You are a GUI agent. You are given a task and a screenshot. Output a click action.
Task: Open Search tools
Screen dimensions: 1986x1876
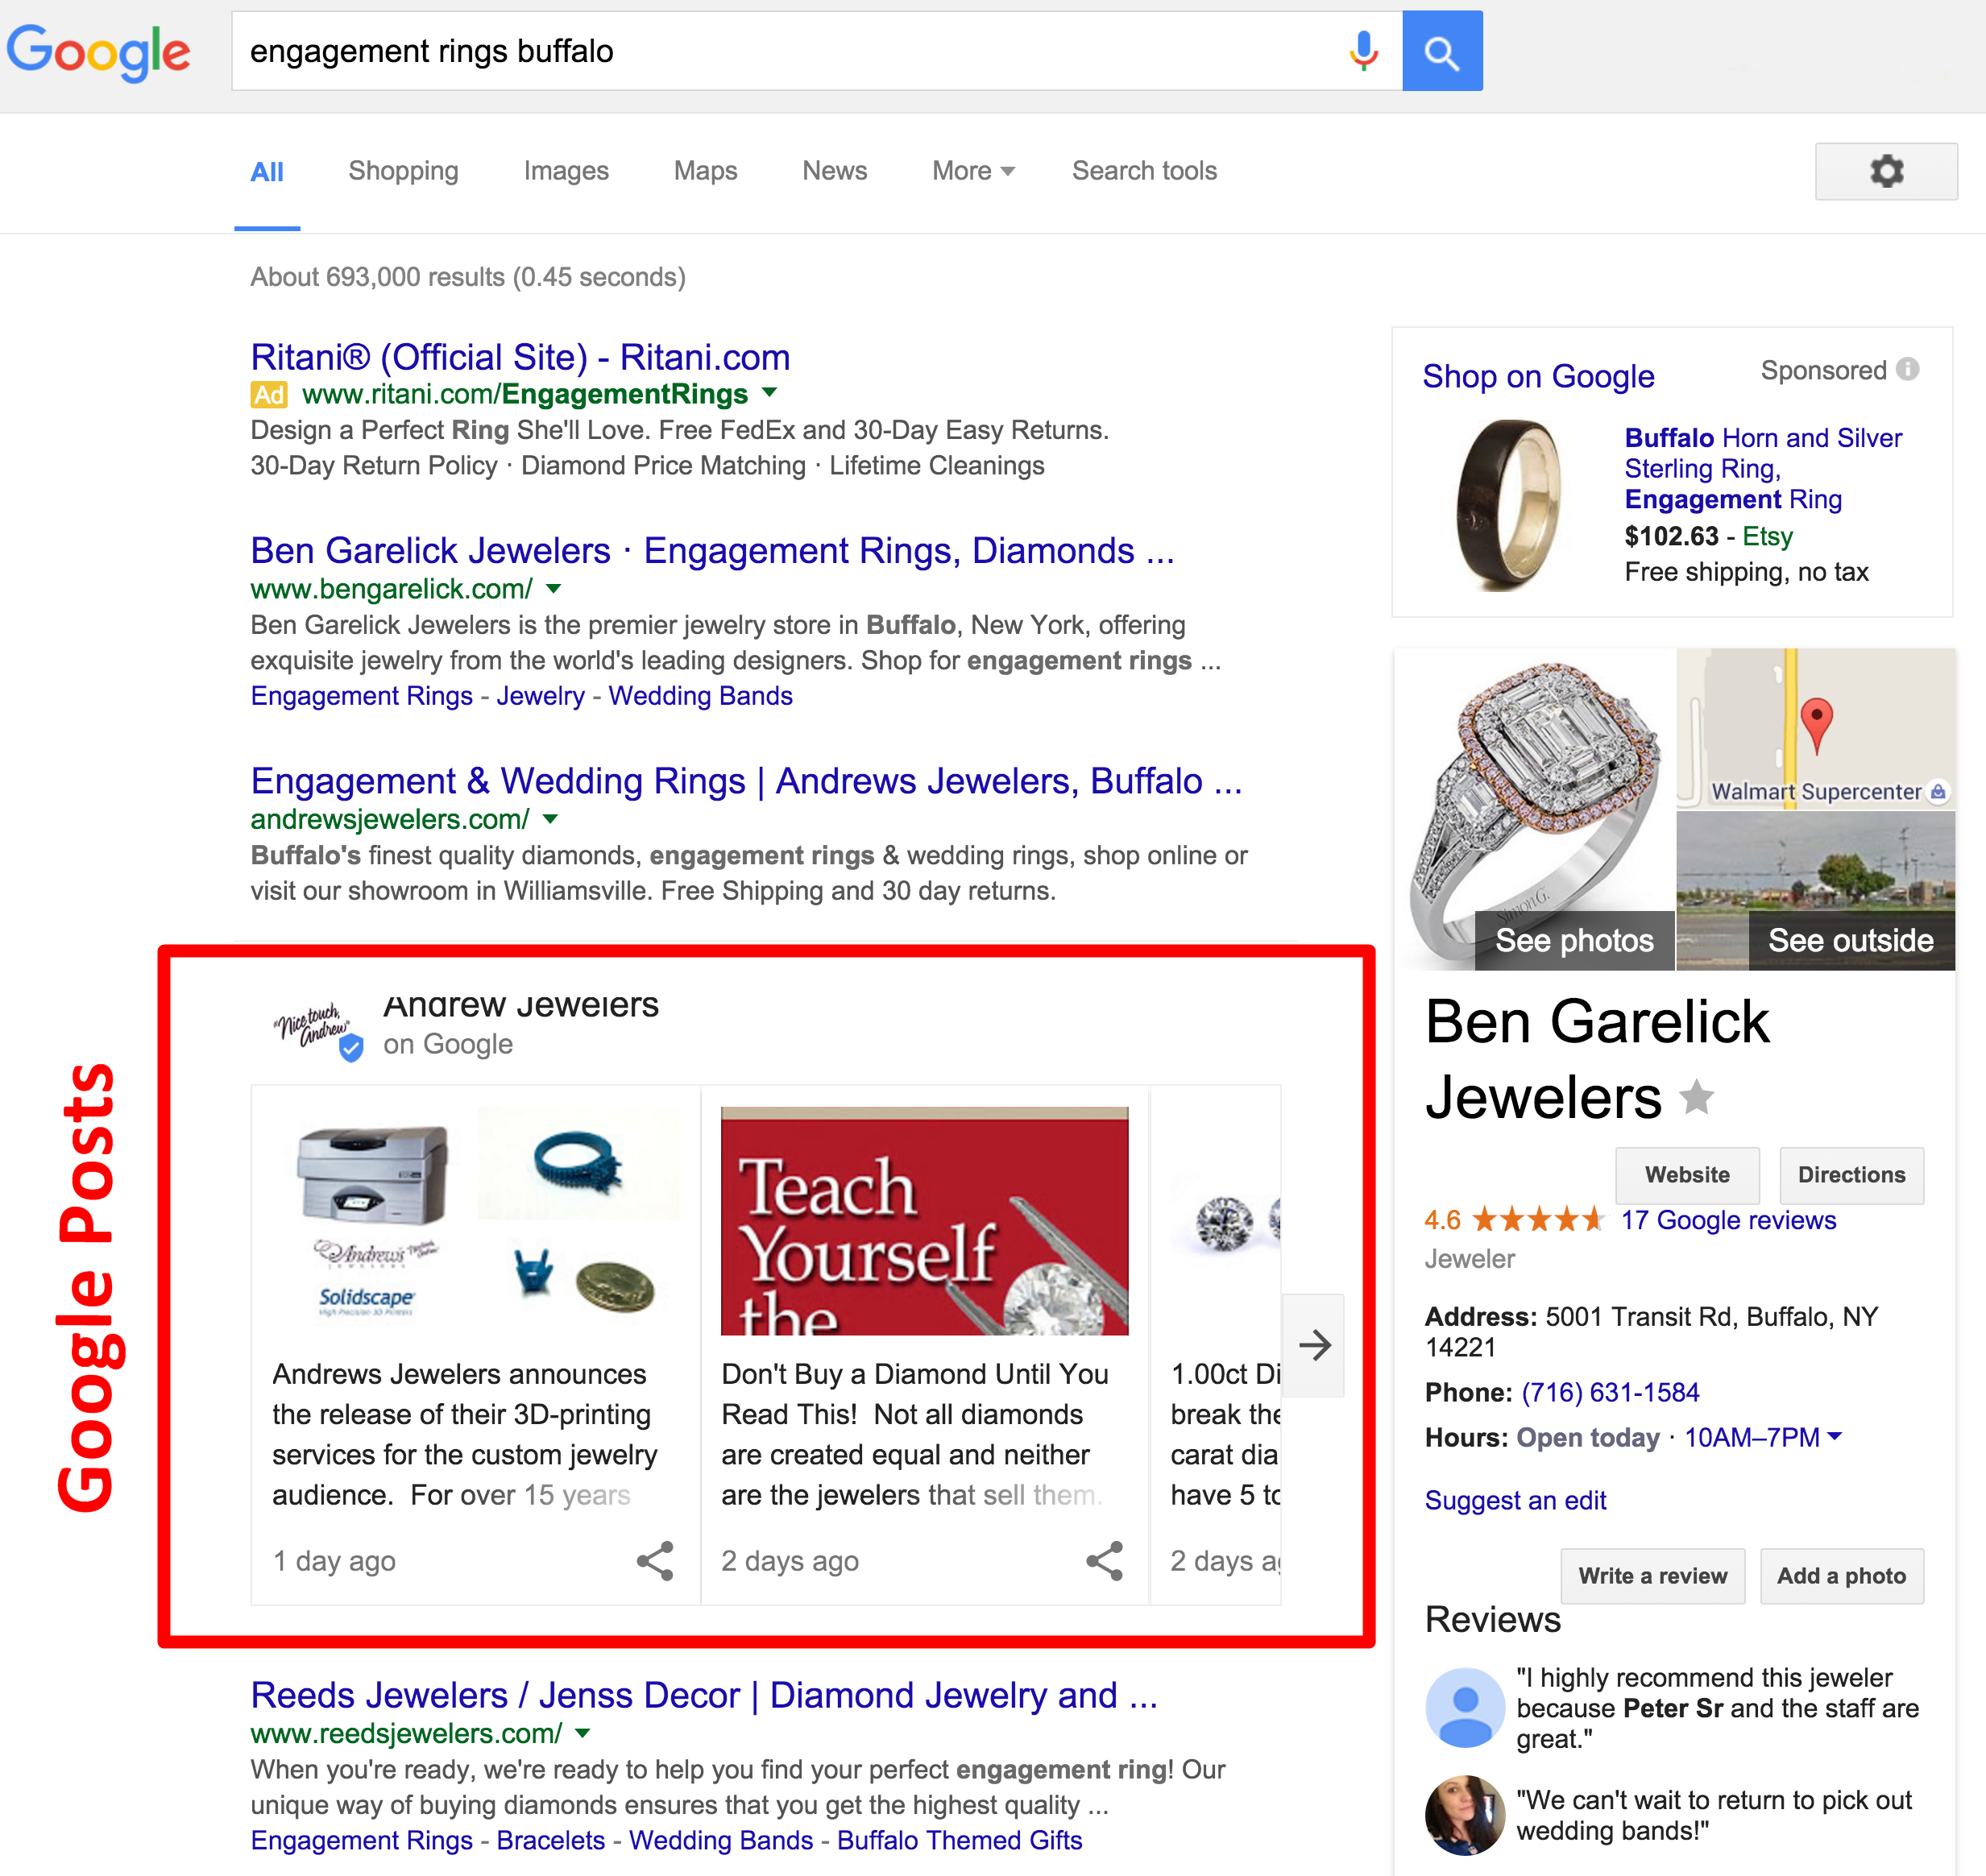[1144, 171]
